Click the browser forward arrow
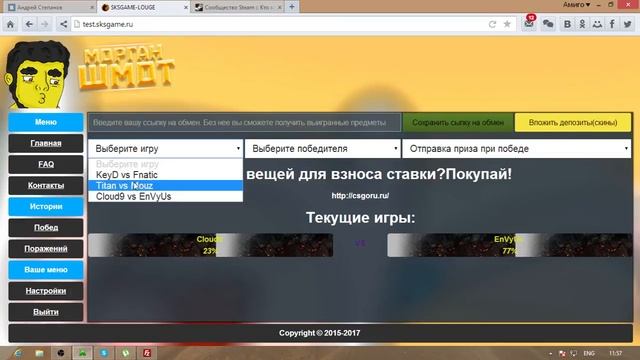This screenshot has height=360, width=640. tap(44, 24)
